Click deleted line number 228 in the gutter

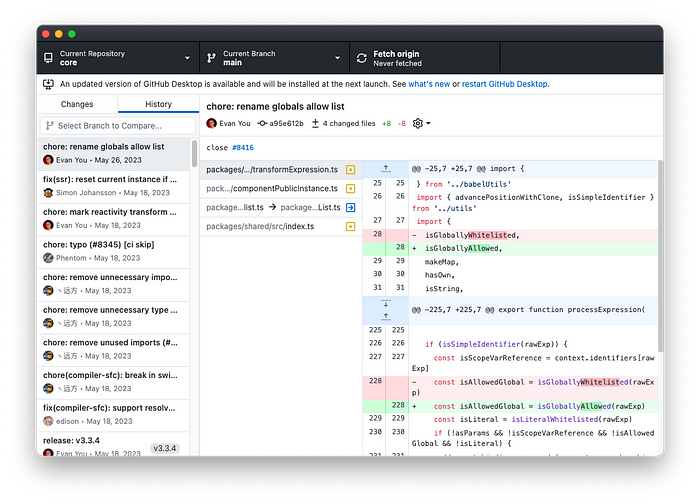coord(375,381)
